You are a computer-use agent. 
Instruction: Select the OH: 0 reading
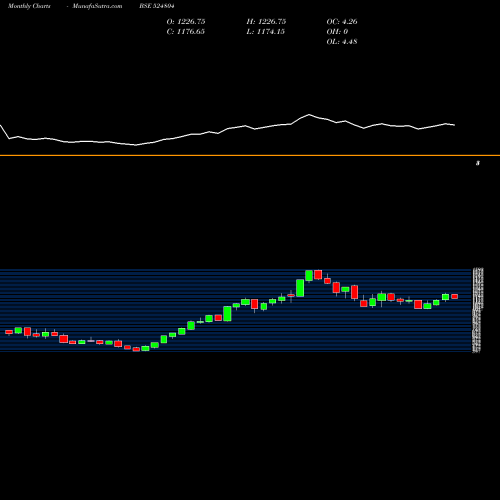pyautogui.click(x=337, y=32)
